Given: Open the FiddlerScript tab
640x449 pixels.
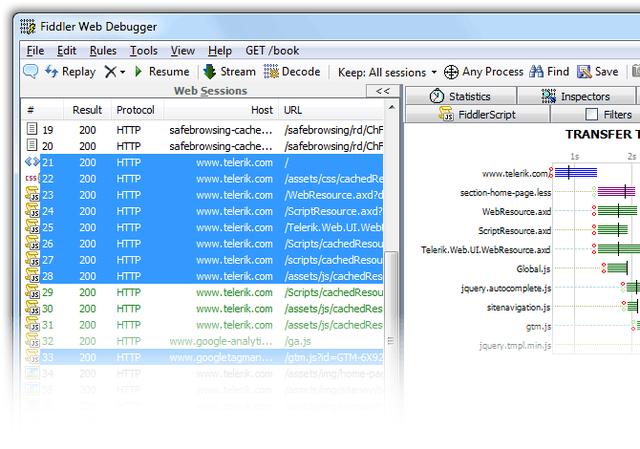Looking at the screenshot, I should [x=477, y=114].
